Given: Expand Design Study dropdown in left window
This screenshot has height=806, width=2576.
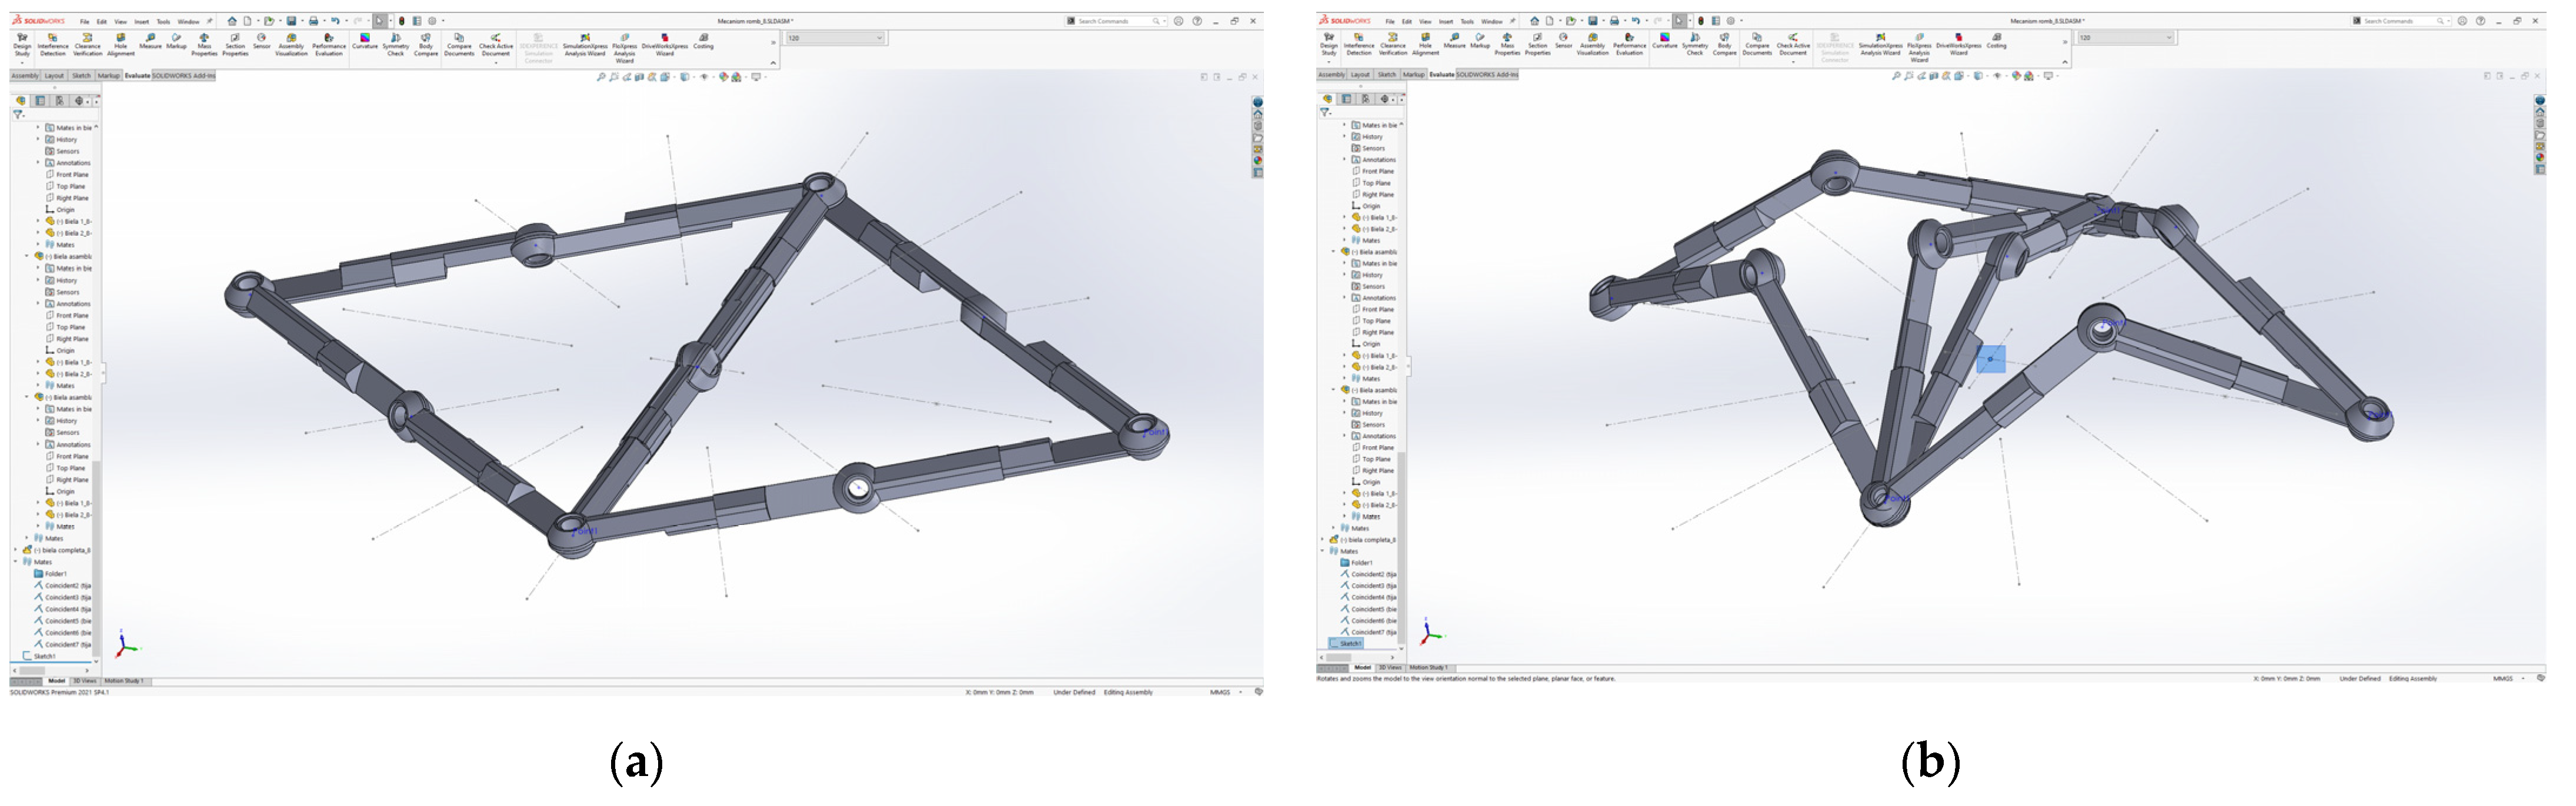Looking at the screenshot, I should pos(22,62).
